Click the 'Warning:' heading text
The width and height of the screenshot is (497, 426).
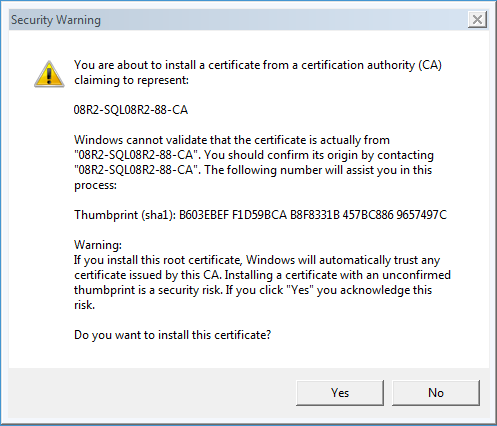pyautogui.click(x=98, y=245)
